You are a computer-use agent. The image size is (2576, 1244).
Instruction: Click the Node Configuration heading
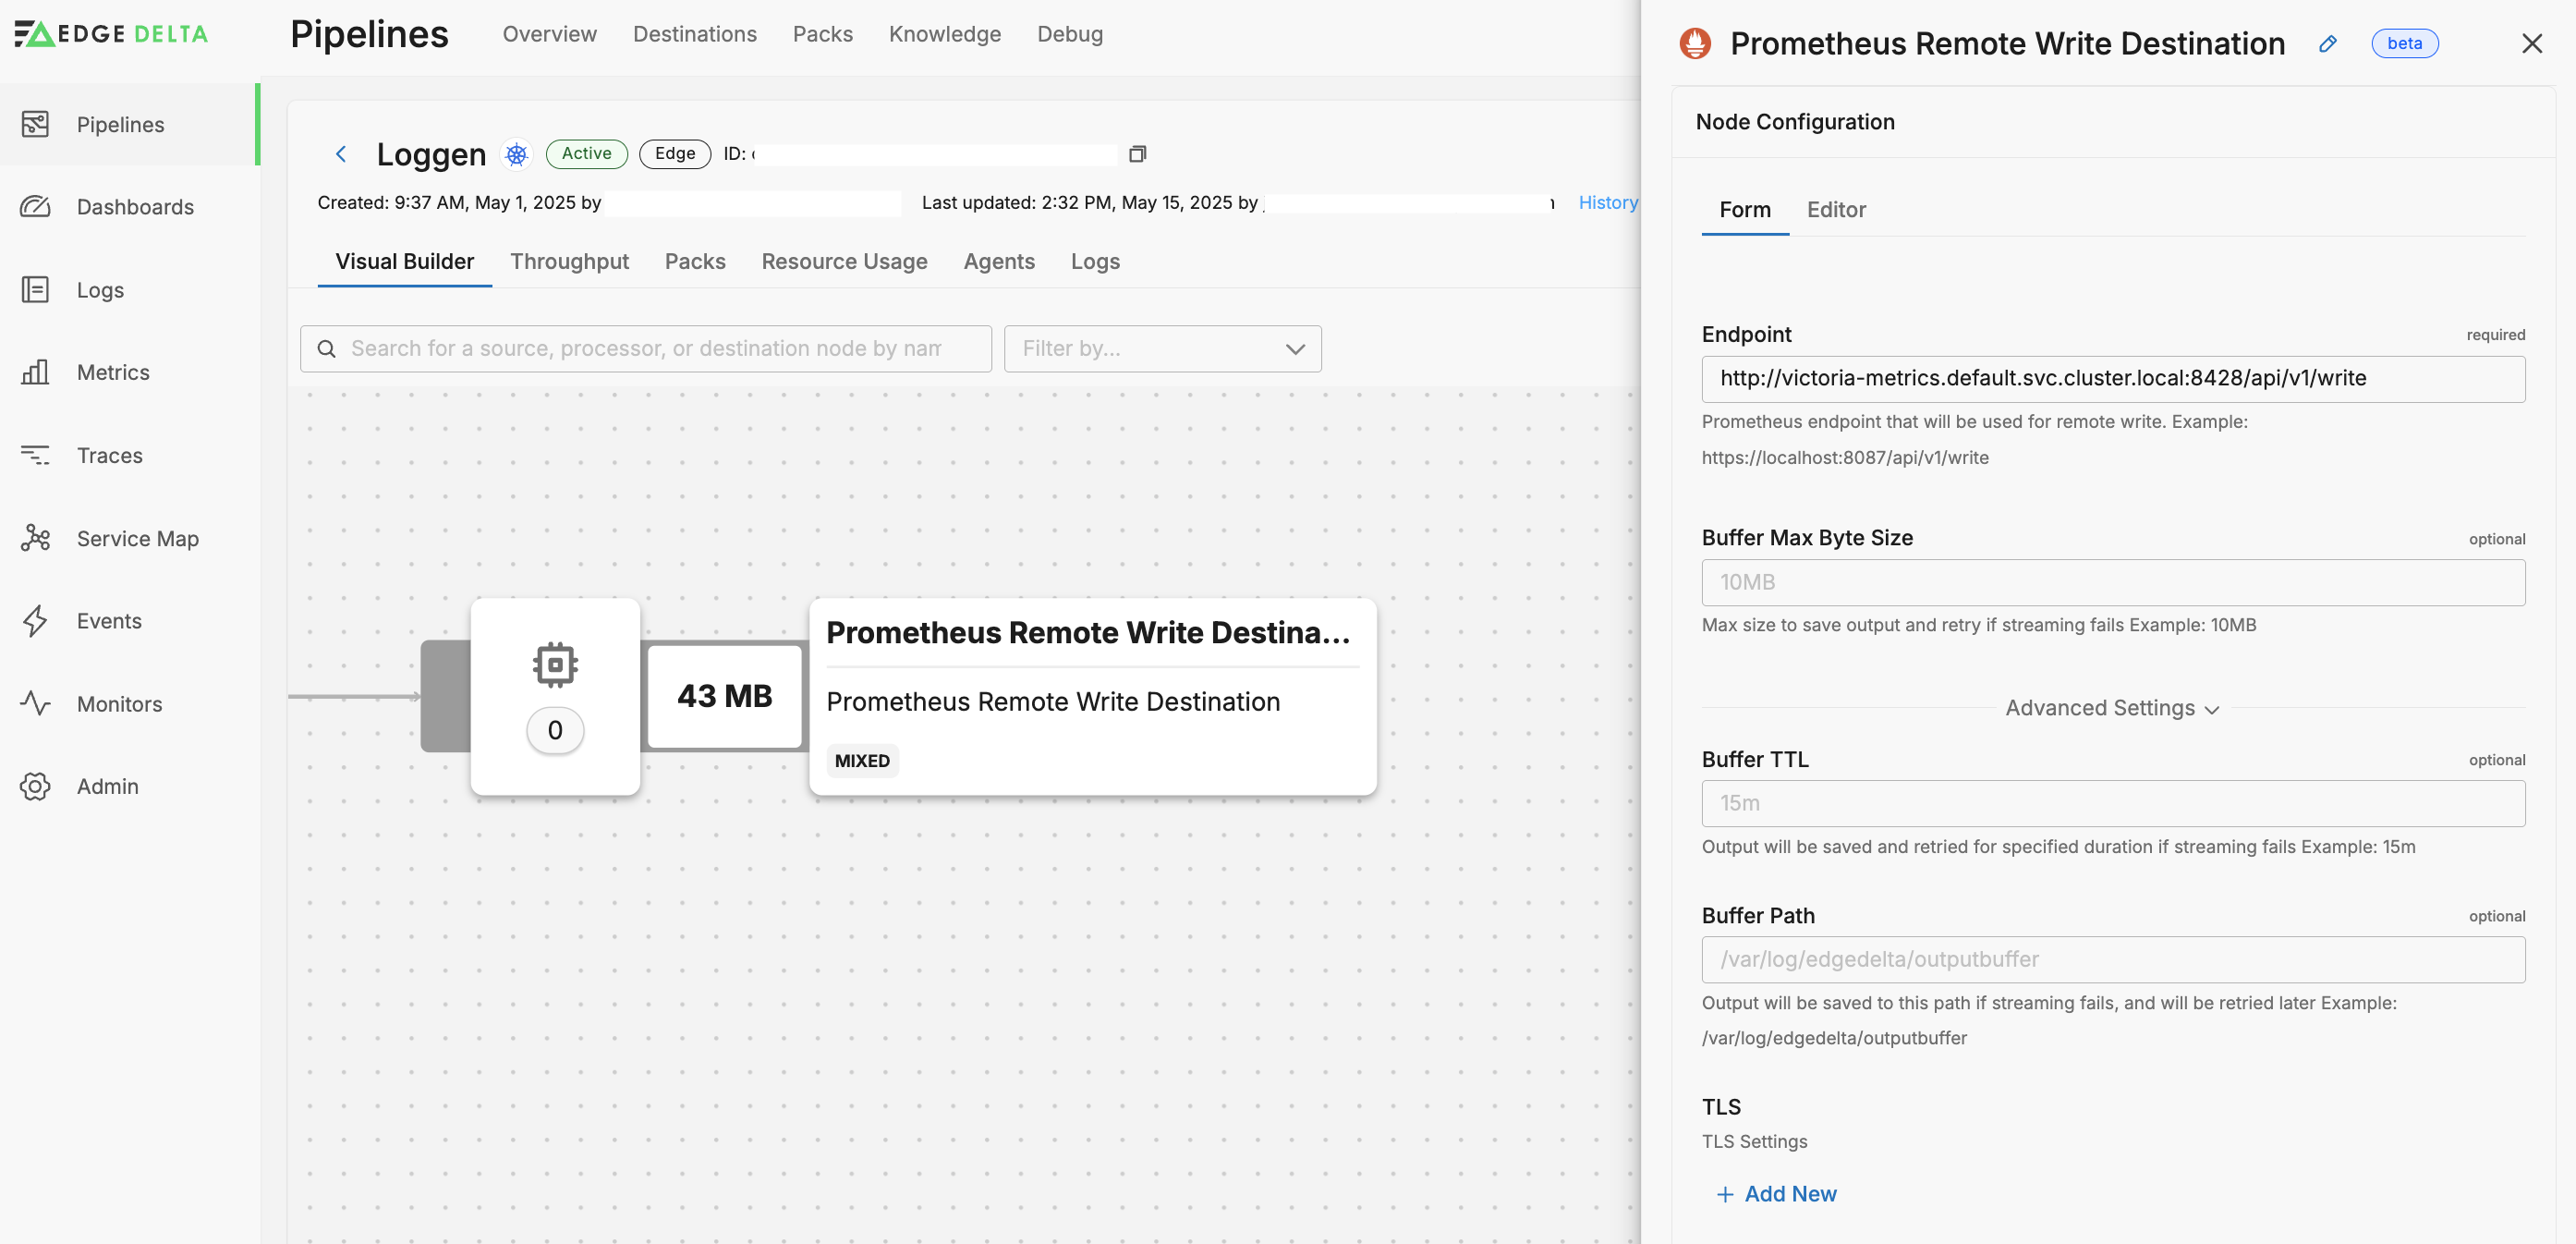[x=1795, y=122]
